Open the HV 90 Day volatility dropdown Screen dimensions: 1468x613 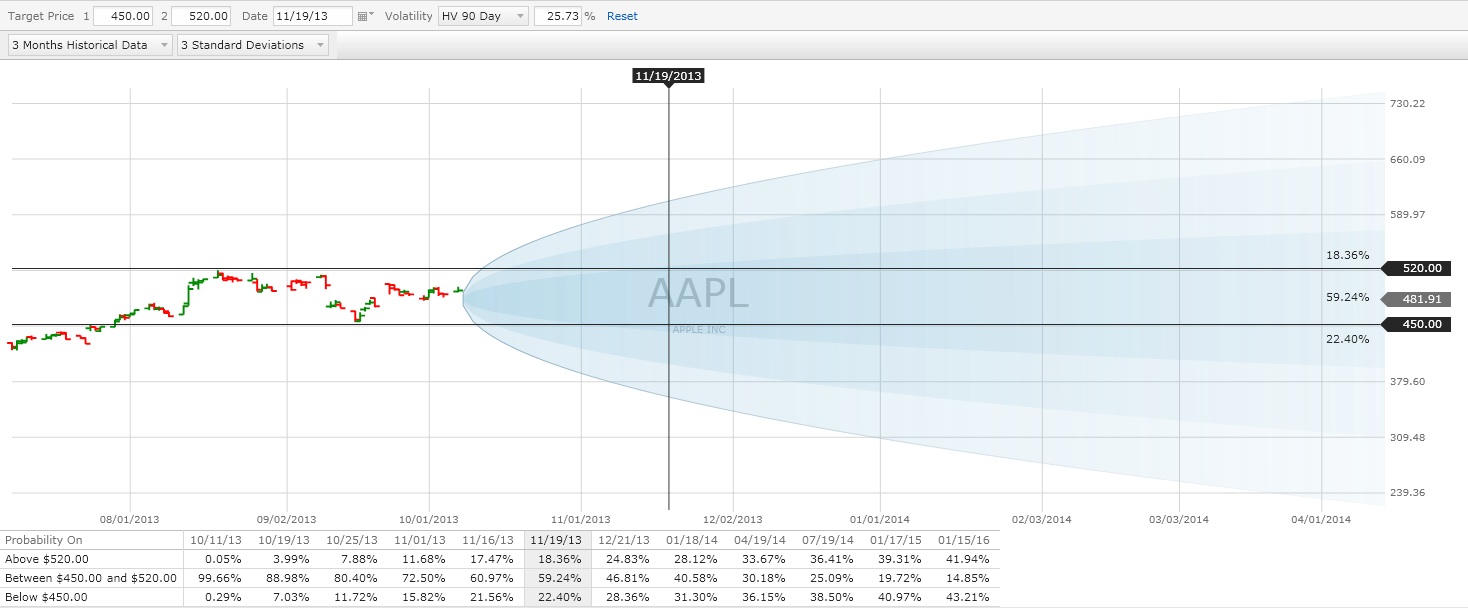[483, 16]
